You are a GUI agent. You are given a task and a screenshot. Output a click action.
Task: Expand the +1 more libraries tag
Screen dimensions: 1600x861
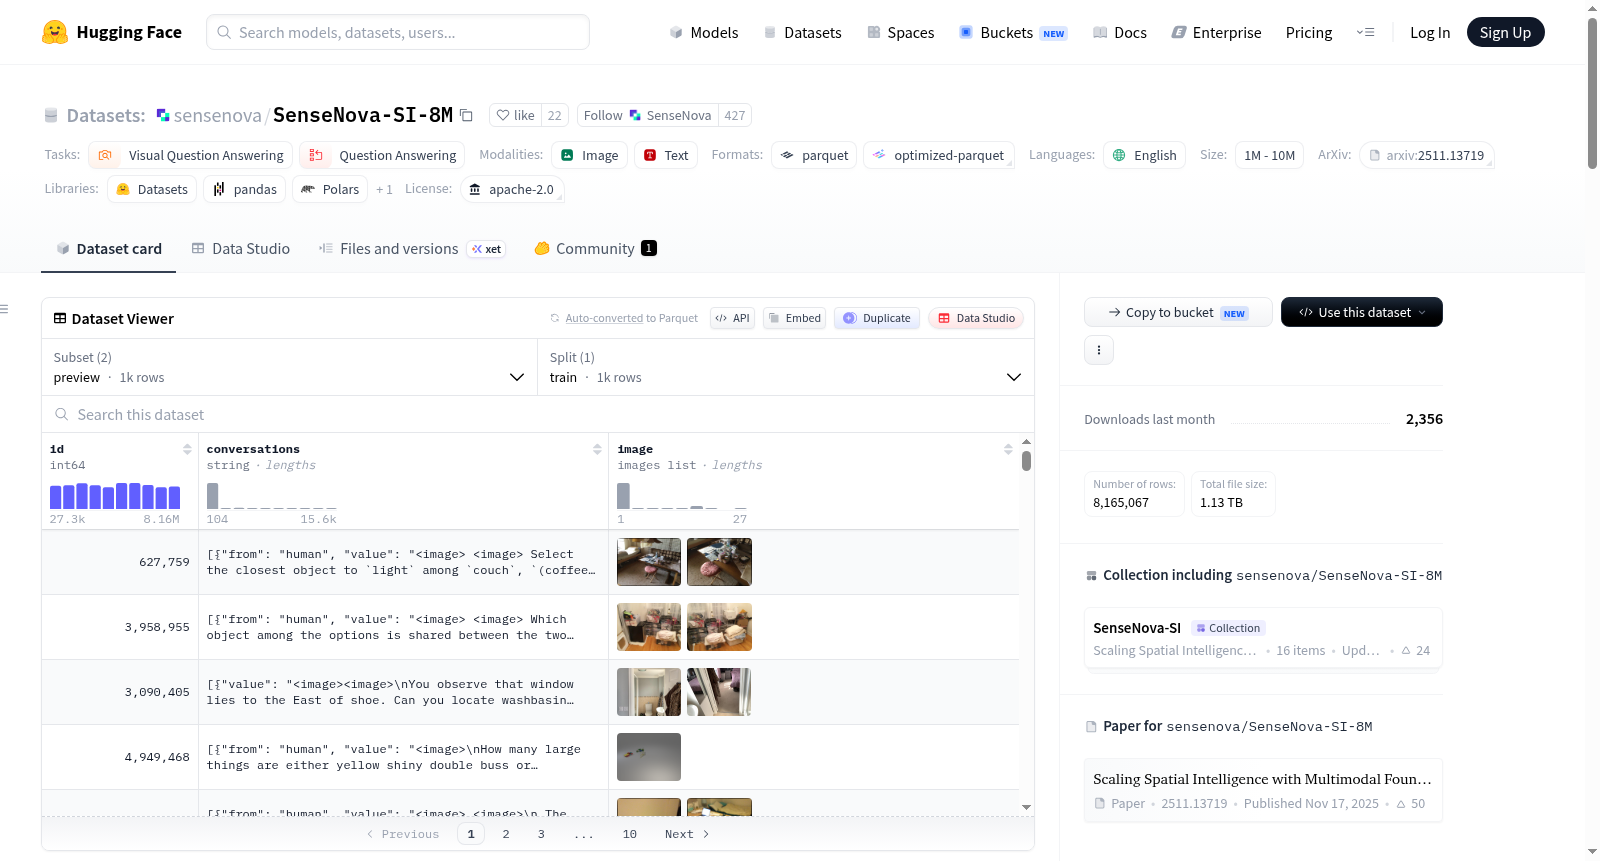[384, 189]
